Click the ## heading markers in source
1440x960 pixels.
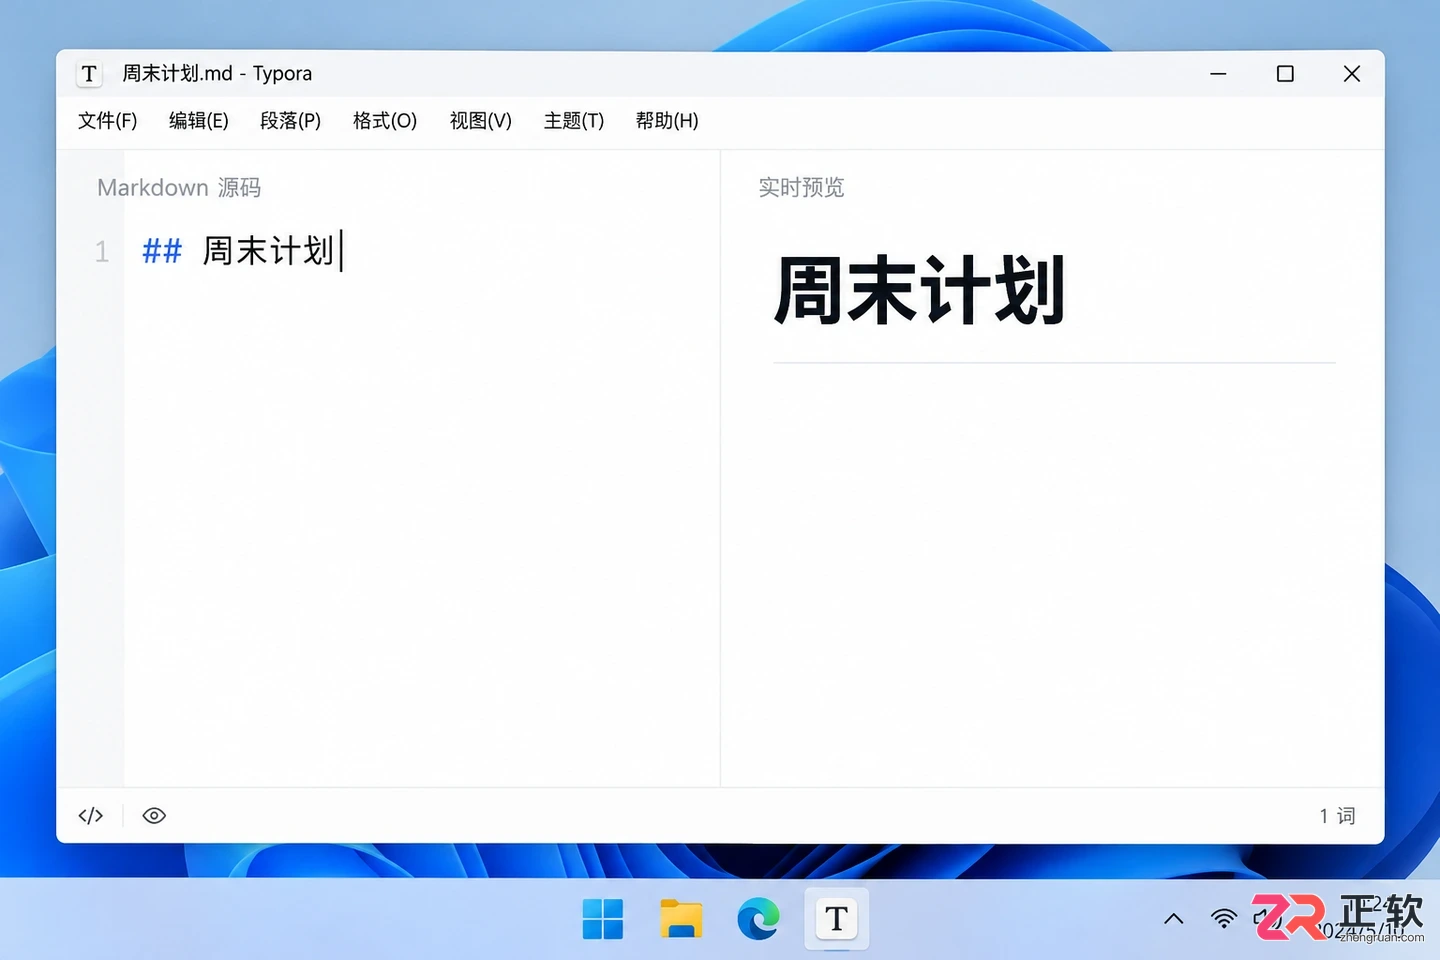point(162,251)
